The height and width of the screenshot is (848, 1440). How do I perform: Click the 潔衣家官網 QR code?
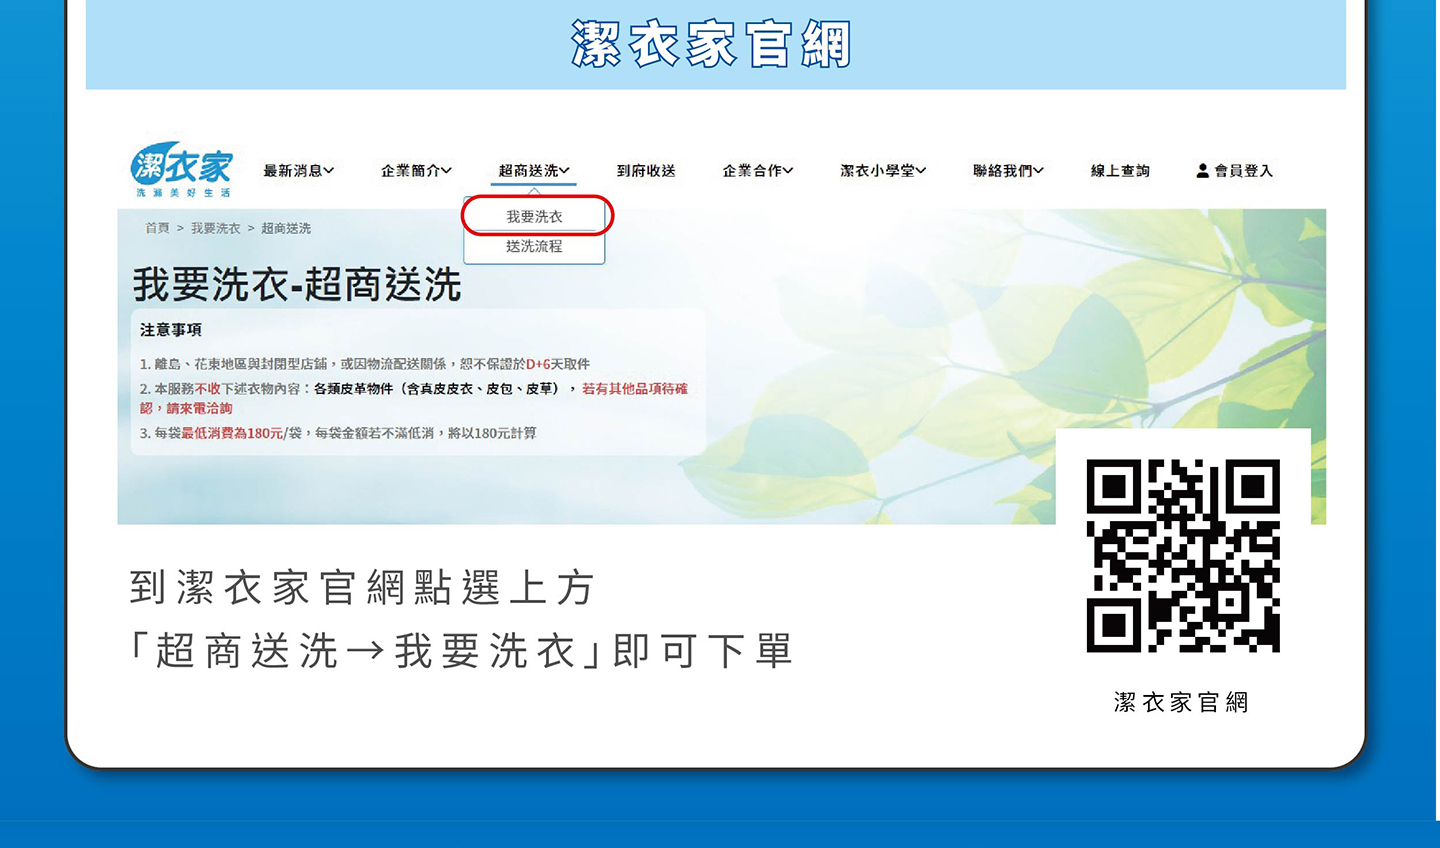1183,556
